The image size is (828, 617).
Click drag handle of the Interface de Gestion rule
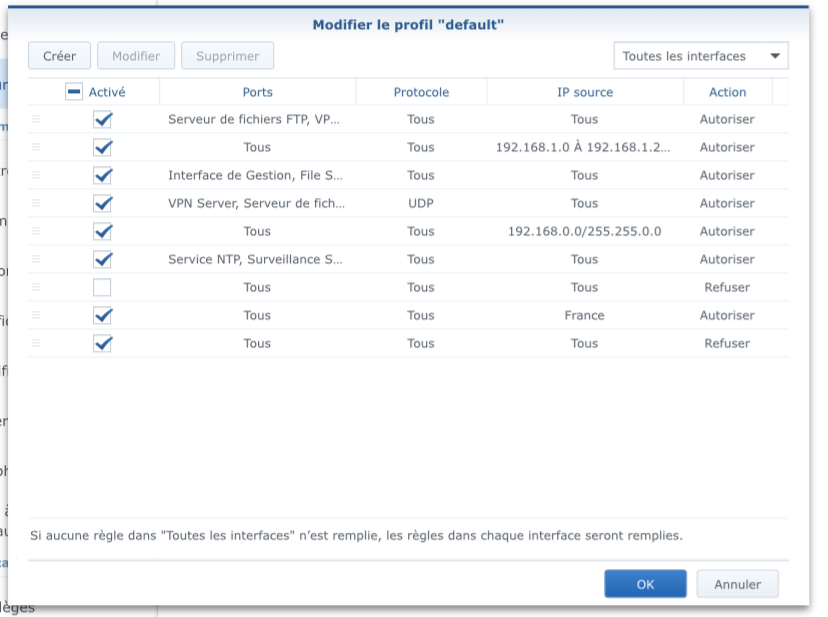click(36, 175)
